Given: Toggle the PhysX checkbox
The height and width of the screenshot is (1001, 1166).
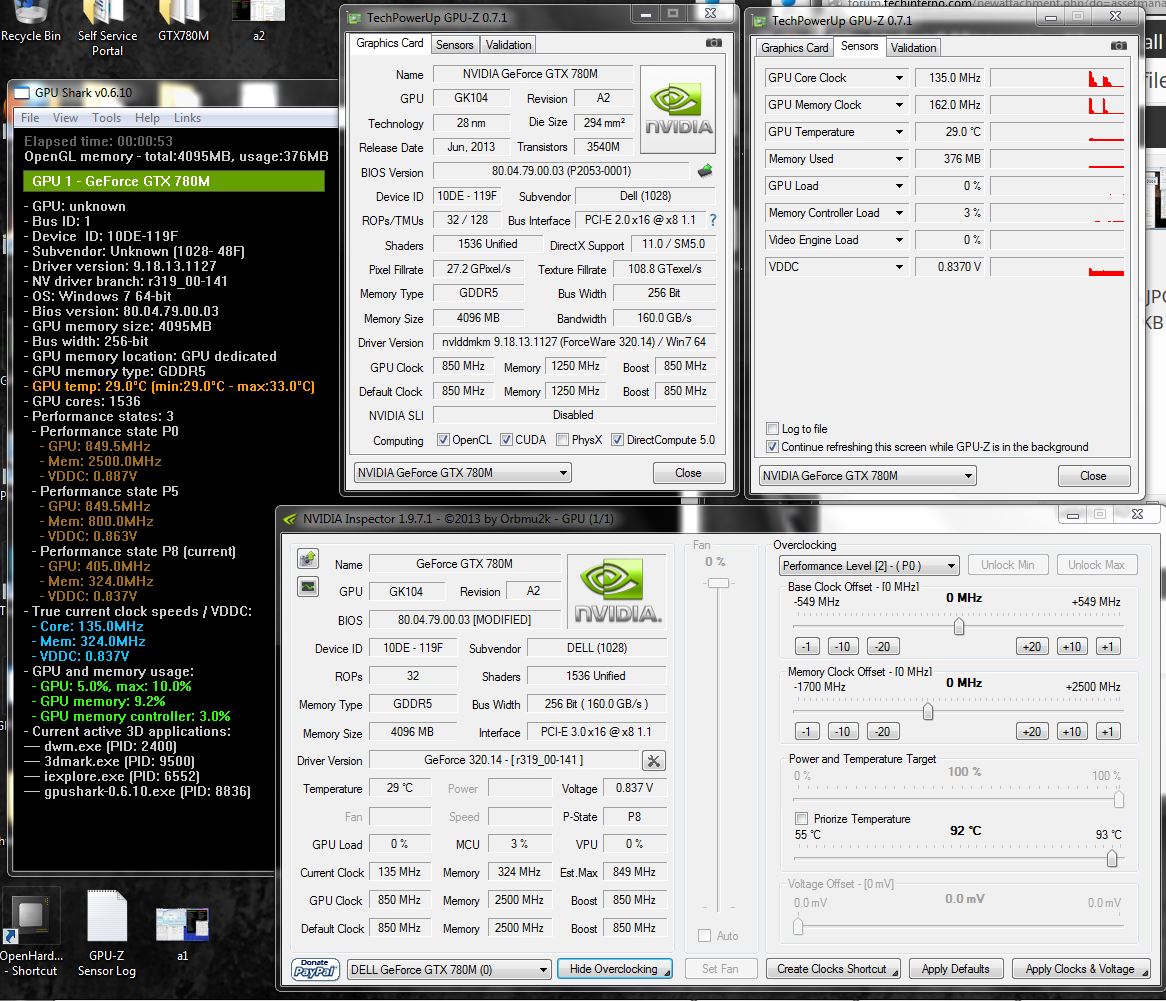Looking at the screenshot, I should coord(563,440).
